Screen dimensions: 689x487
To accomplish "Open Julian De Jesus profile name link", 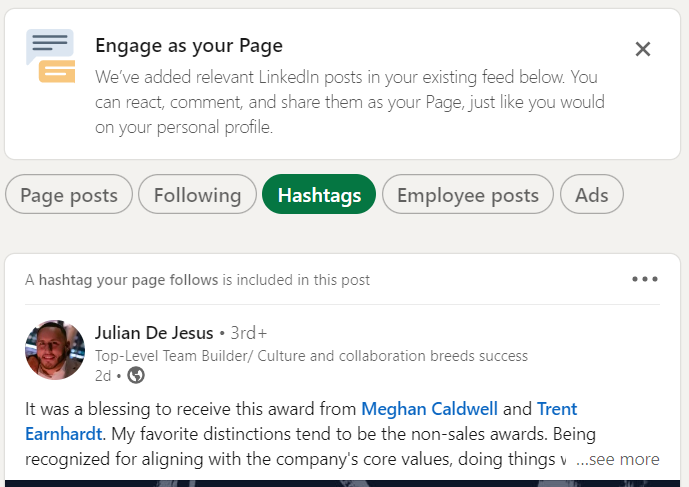I will click(154, 333).
